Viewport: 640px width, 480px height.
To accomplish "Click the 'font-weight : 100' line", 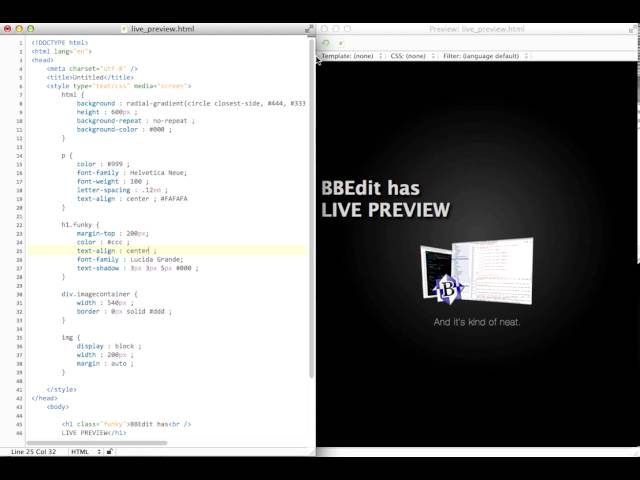I will (113, 181).
